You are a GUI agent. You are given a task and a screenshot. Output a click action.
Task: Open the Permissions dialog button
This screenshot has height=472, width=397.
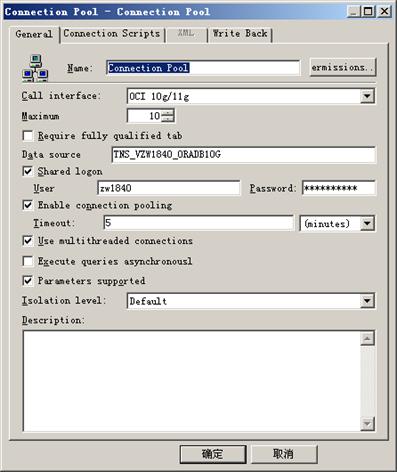tap(343, 67)
